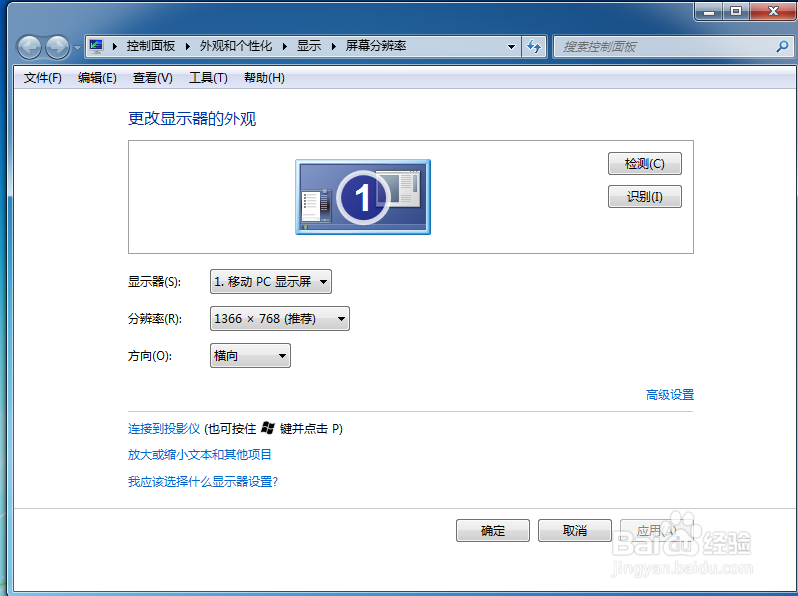Image resolution: width=798 pixels, height=596 pixels.
Task: Open the 工具(T) menu
Action: click(208, 78)
